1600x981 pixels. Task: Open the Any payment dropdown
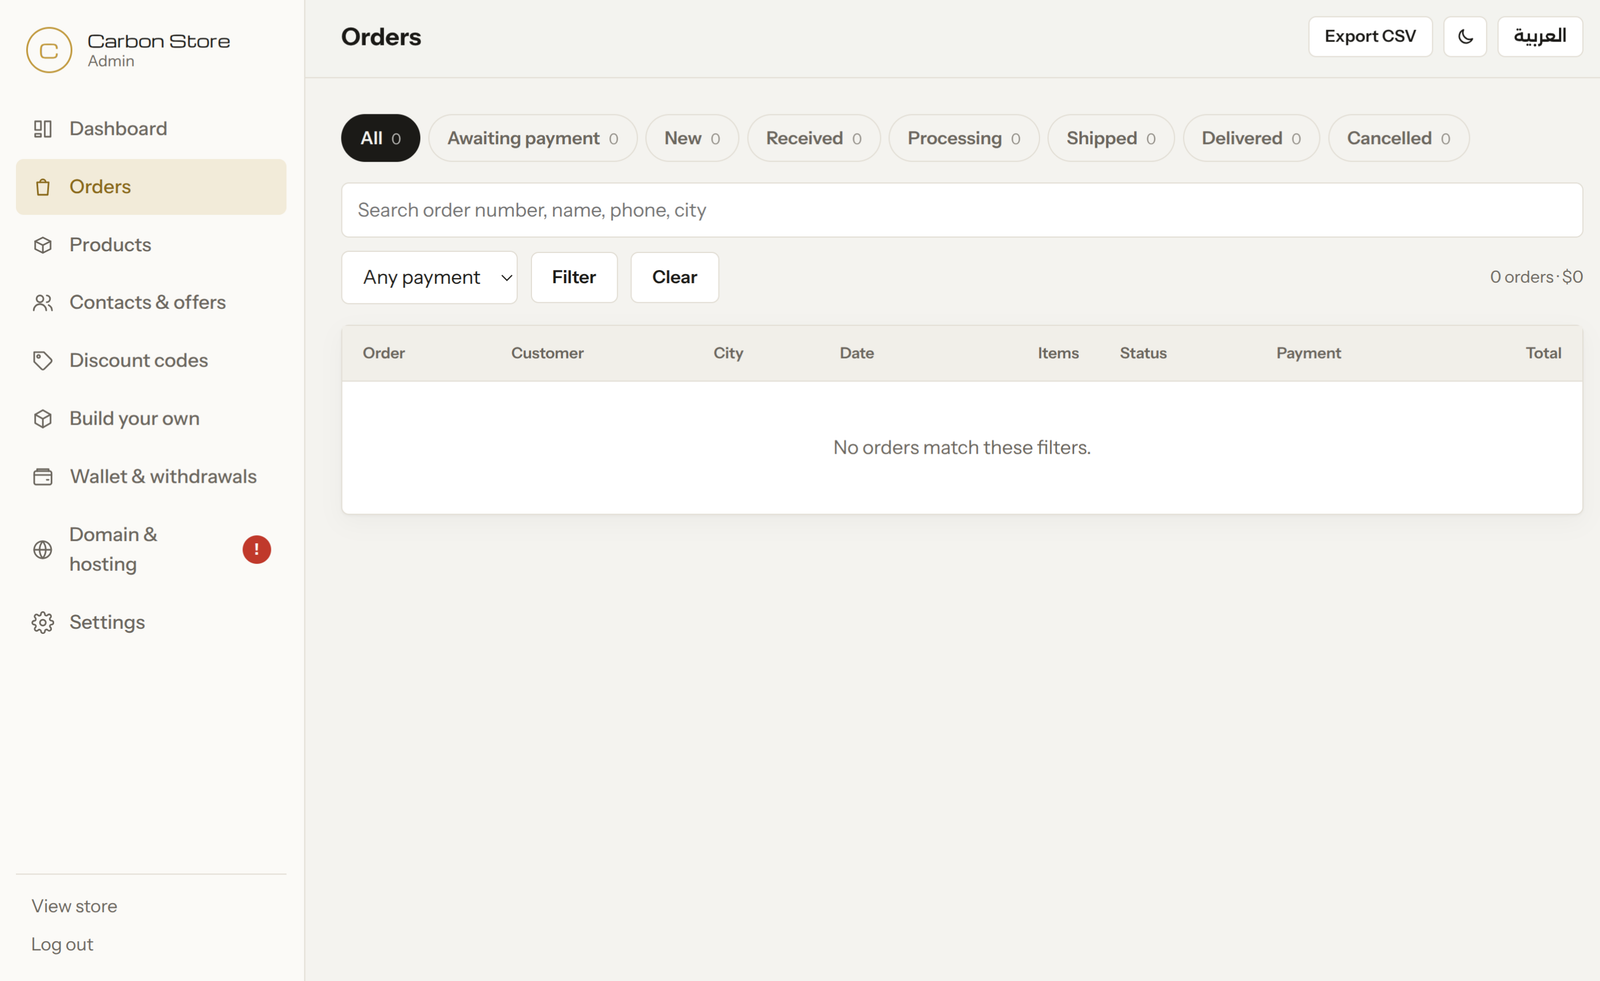click(x=429, y=277)
